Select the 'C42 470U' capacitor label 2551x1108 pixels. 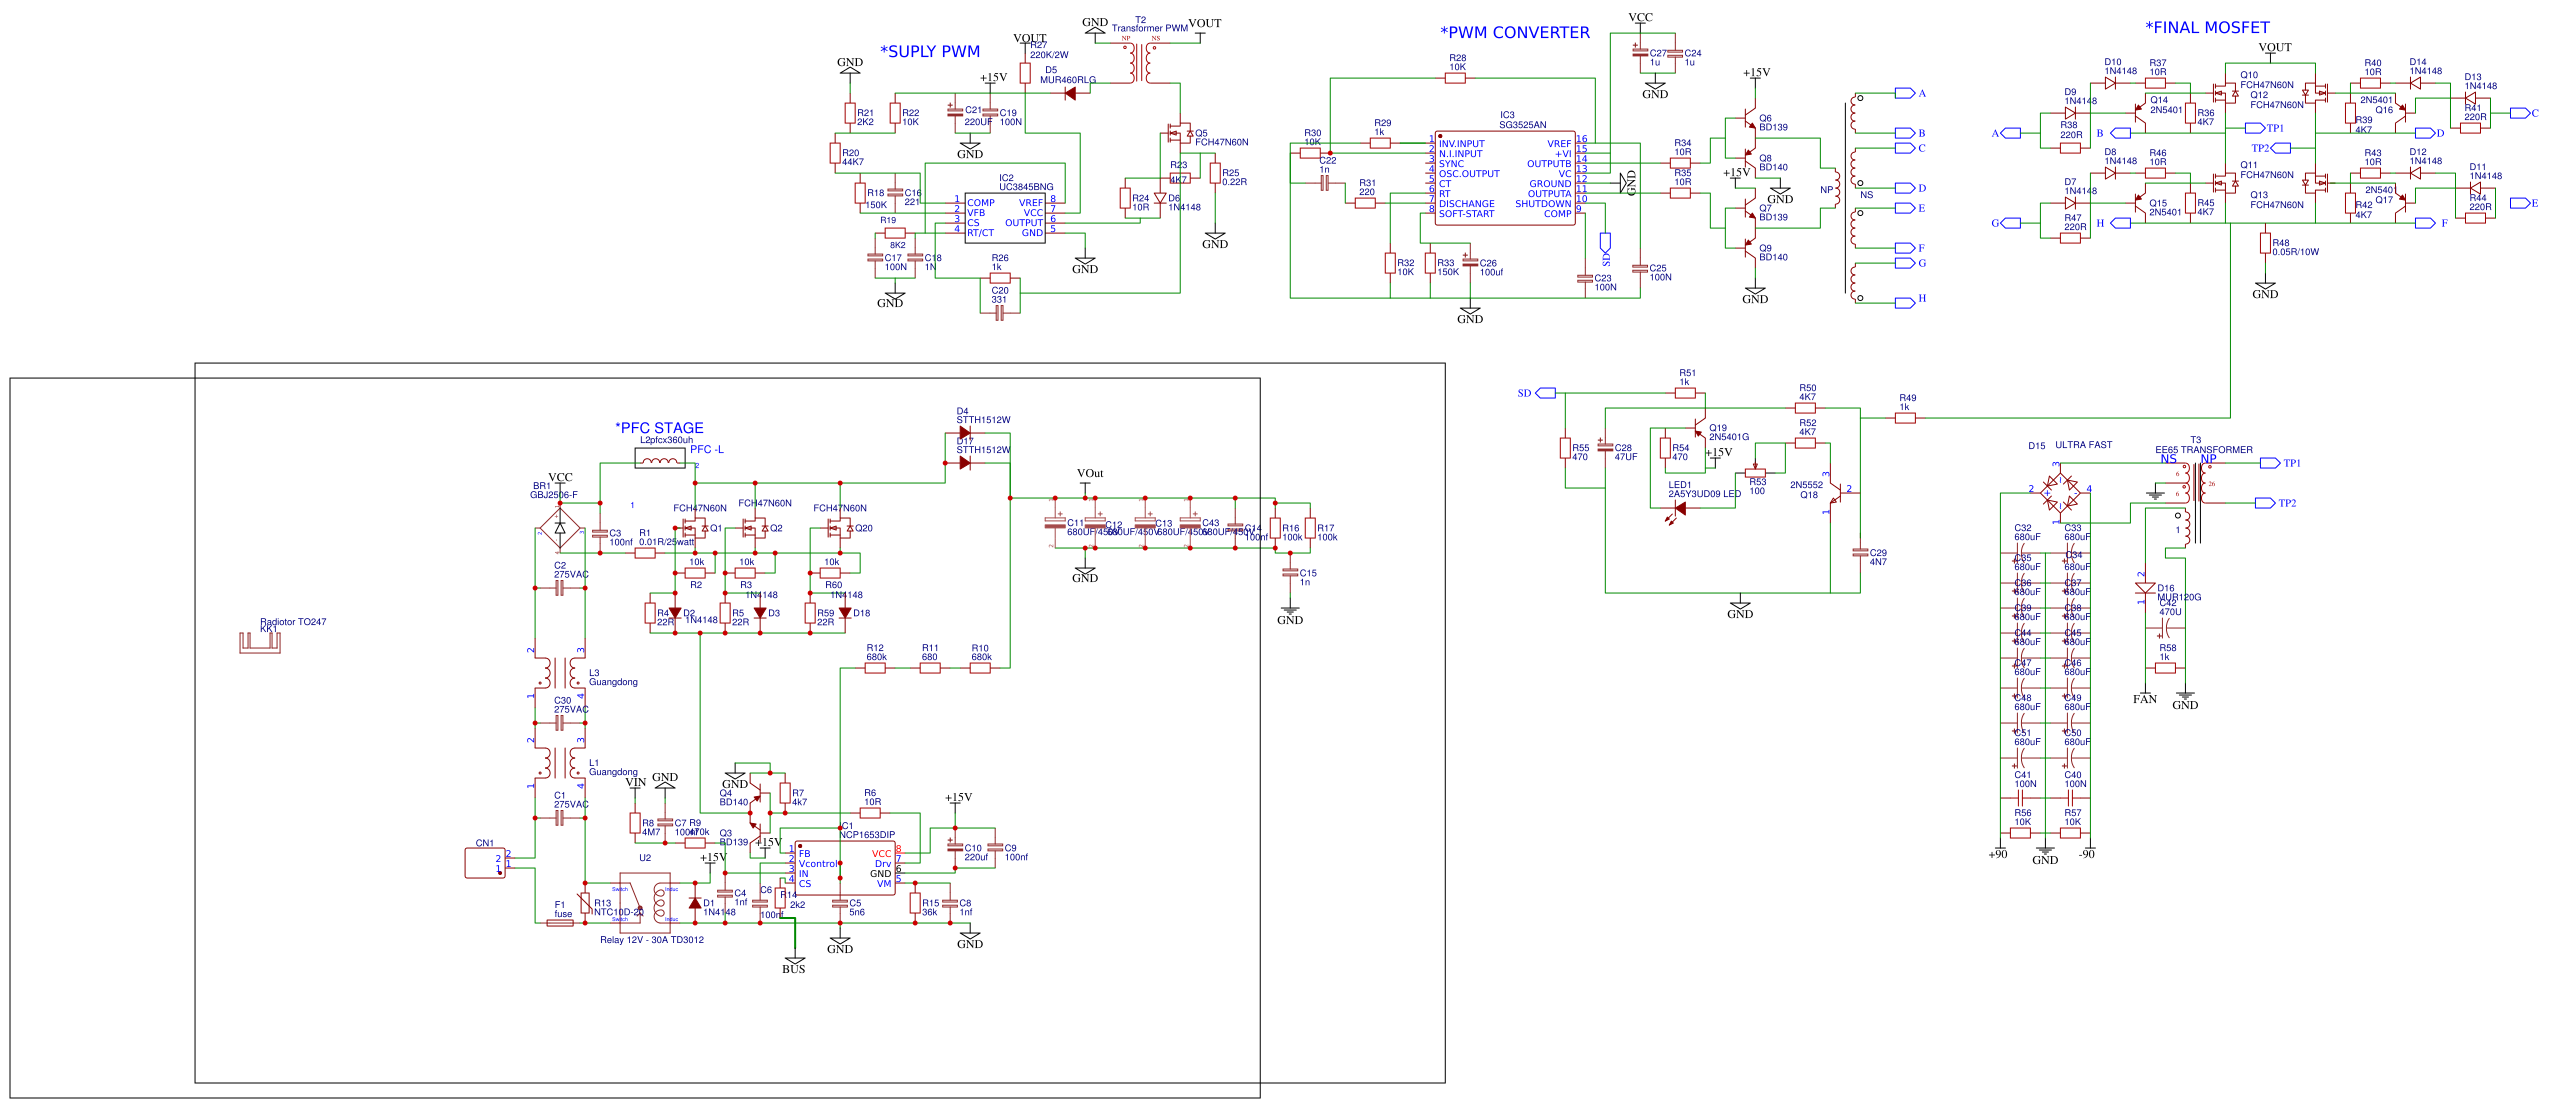[x=2170, y=608]
